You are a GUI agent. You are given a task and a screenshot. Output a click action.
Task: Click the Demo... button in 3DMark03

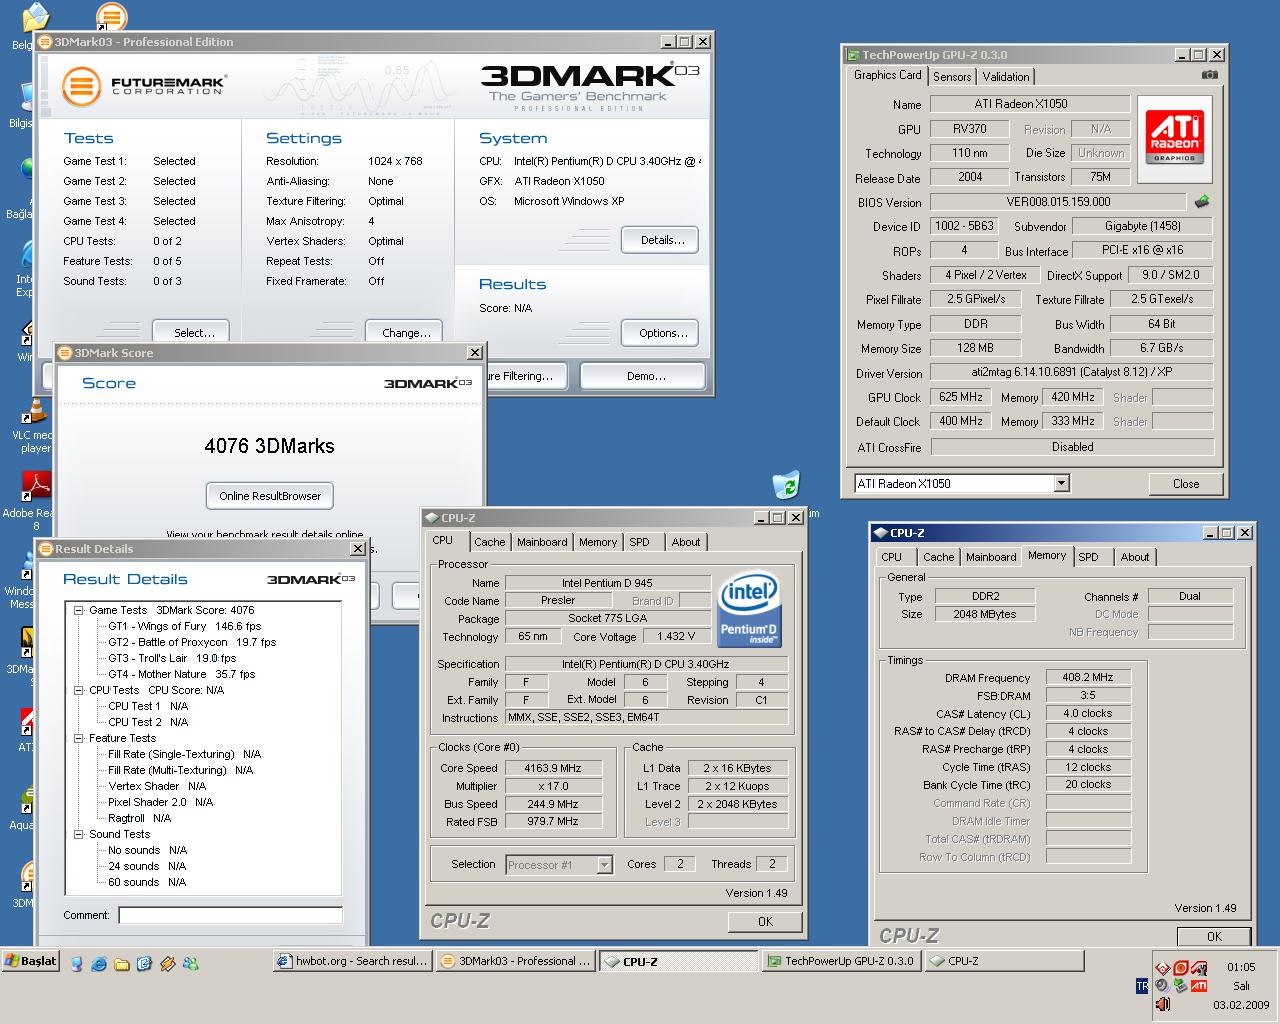643,376
